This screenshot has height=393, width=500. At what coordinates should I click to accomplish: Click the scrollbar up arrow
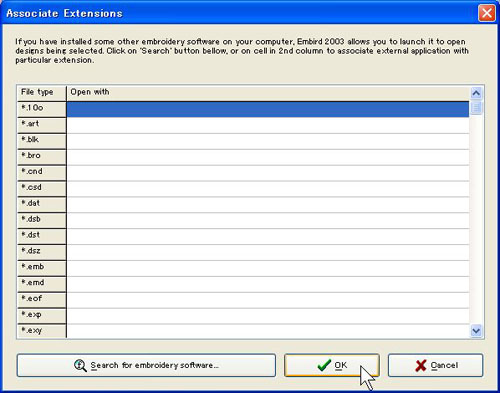click(476, 93)
